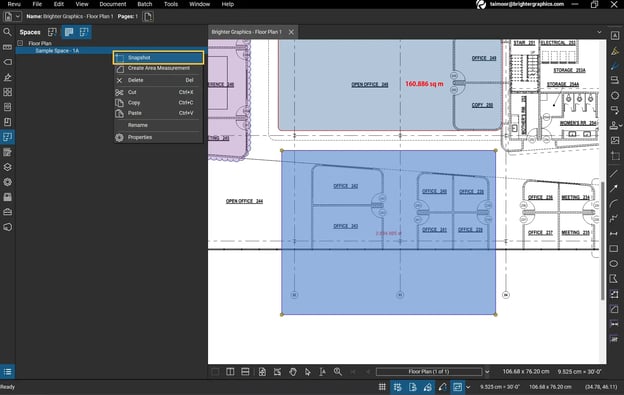Toggle show spaces on hover in Spaces header
This screenshot has height=395, width=624.
[84, 32]
